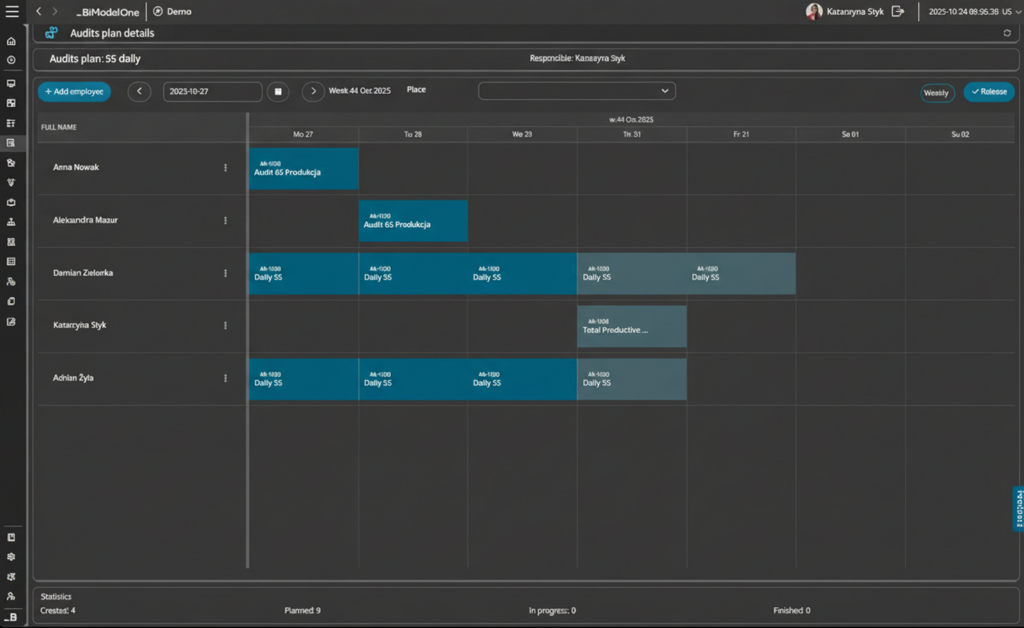Open the three-dot menu for Damian Zielonka

pos(226,273)
